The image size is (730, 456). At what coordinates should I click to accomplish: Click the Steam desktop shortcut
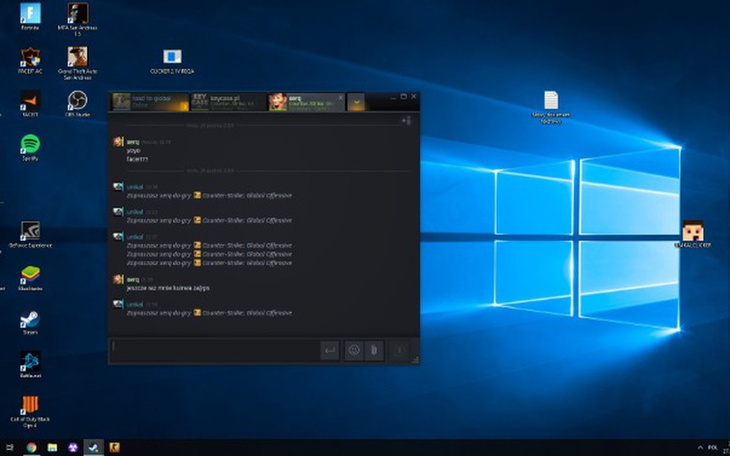coord(30,321)
